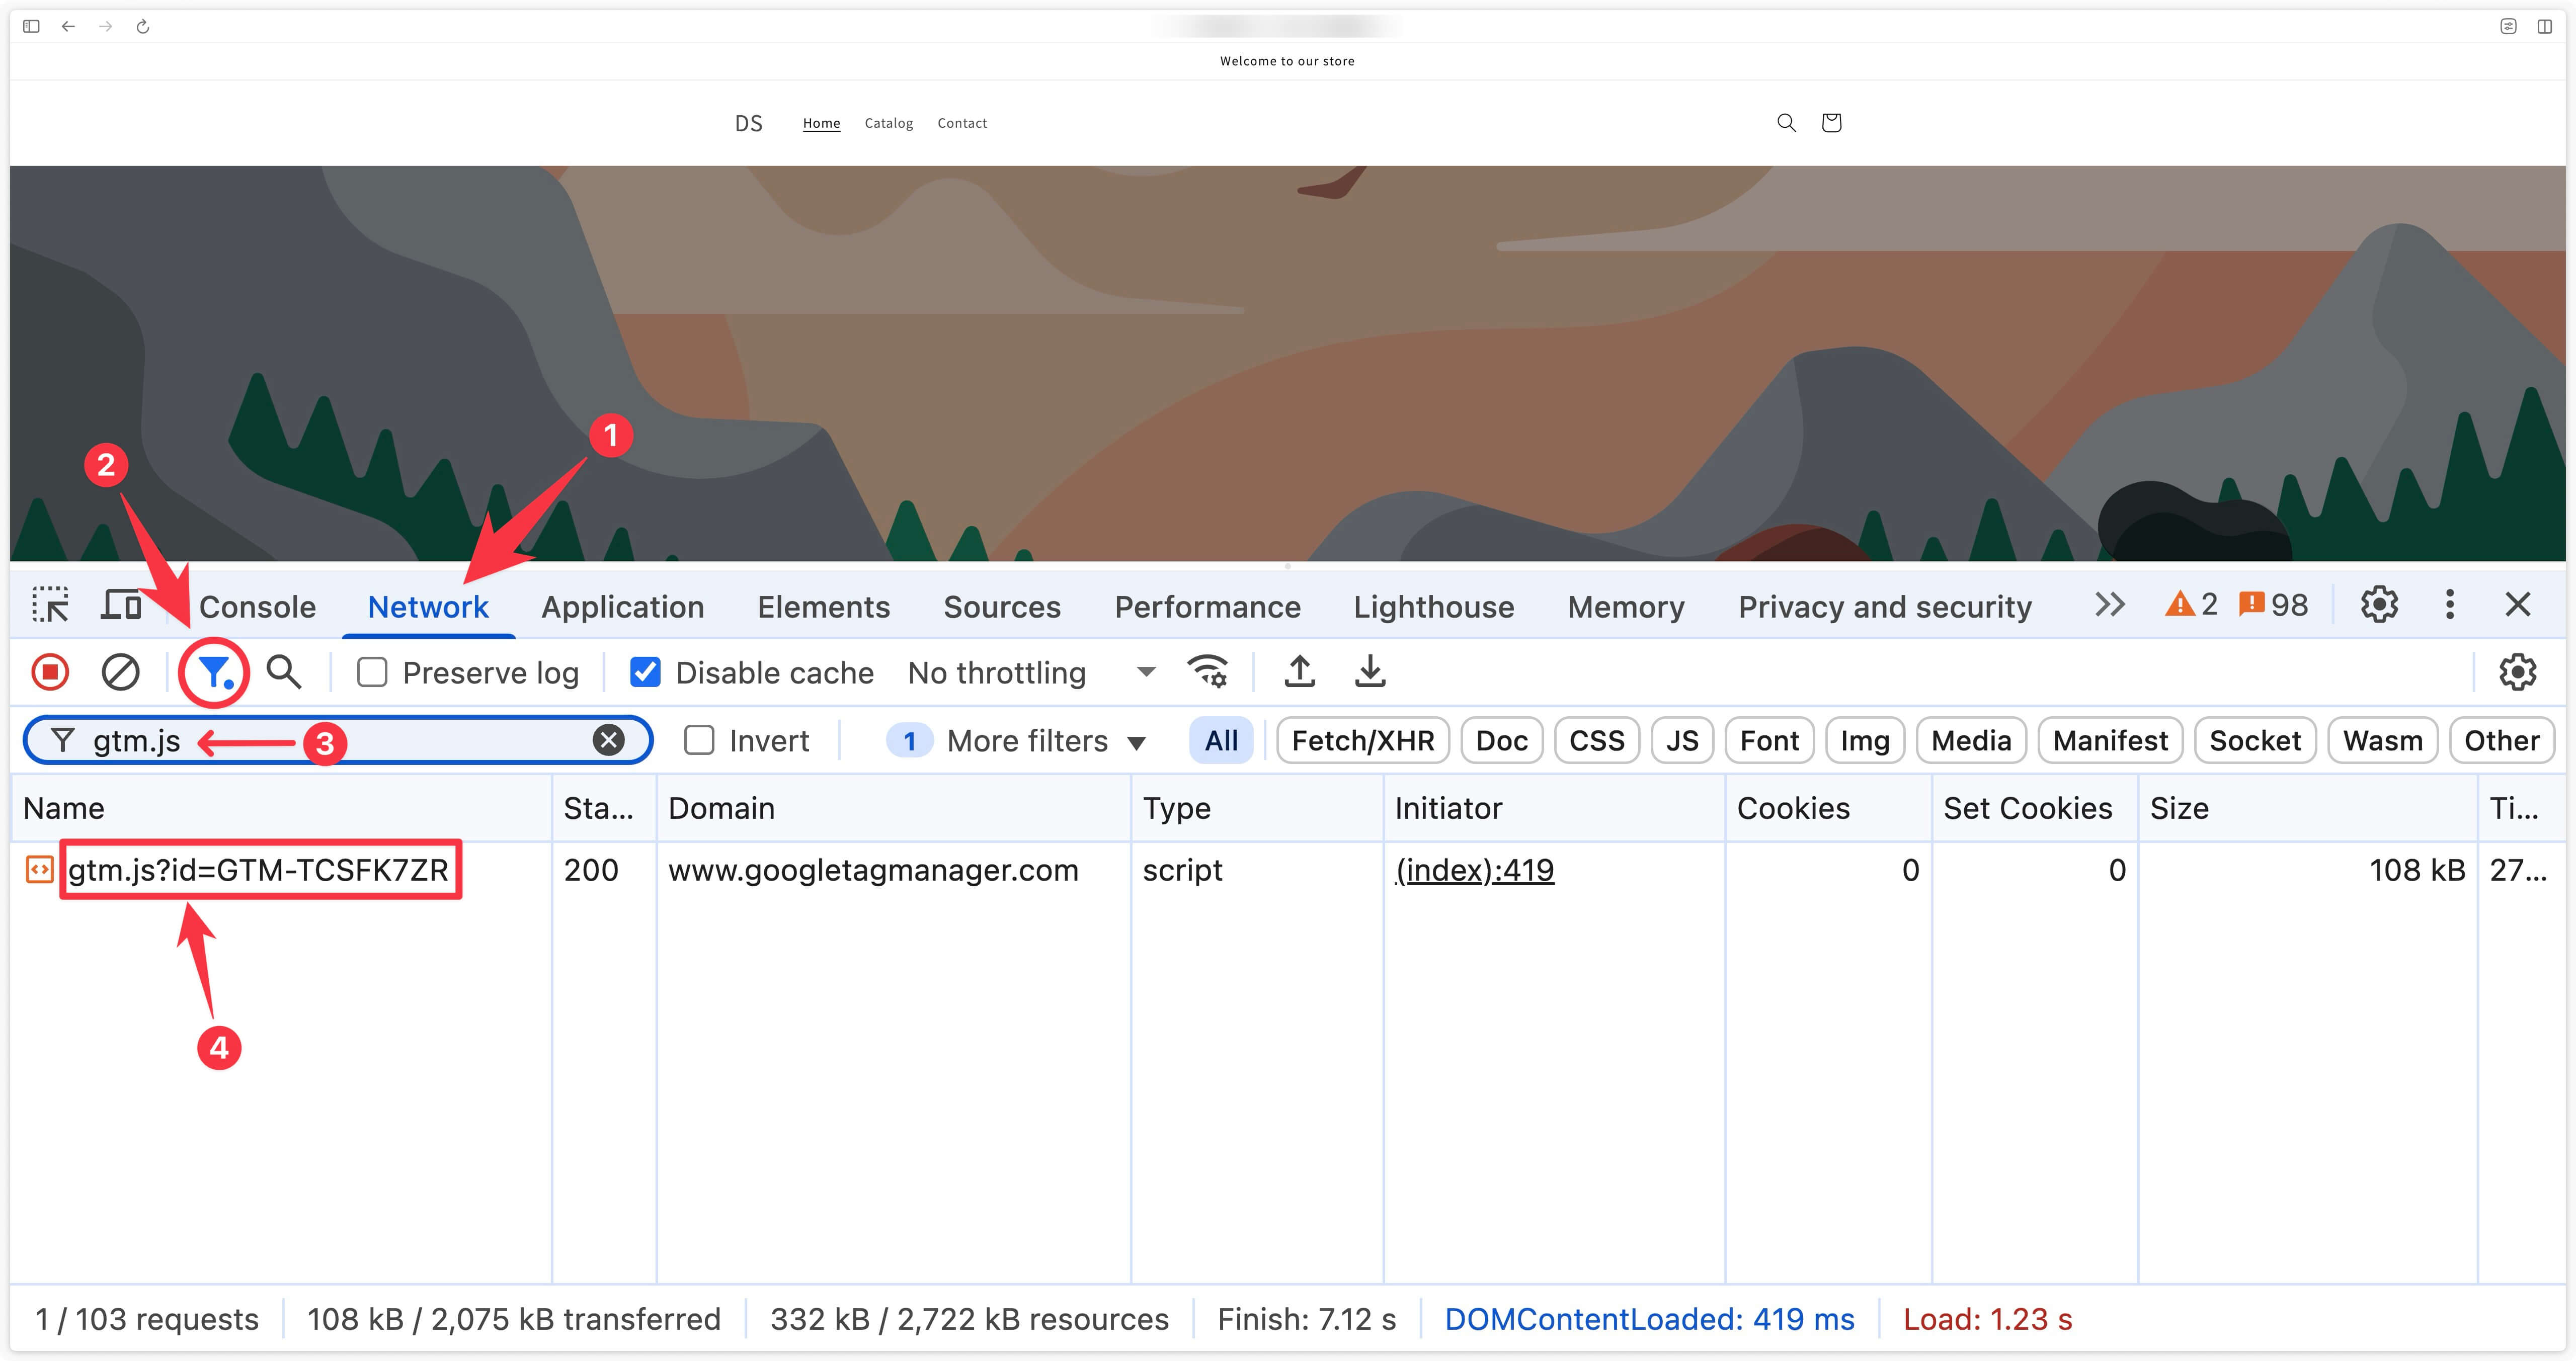This screenshot has width=2576, height=1361.
Task: Filter by CSS requests
Action: pyautogui.click(x=1596, y=740)
